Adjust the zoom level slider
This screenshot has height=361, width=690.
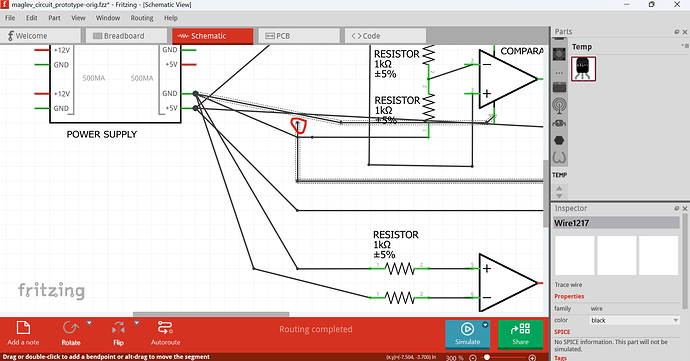pyautogui.click(x=487, y=357)
